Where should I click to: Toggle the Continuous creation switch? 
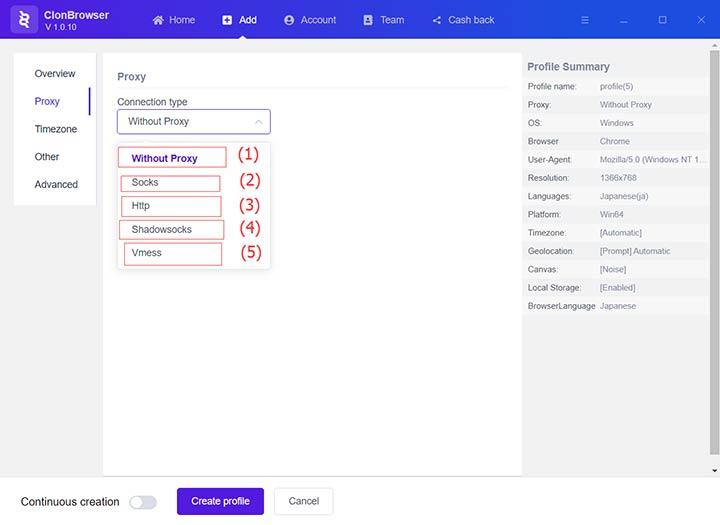pyautogui.click(x=143, y=502)
